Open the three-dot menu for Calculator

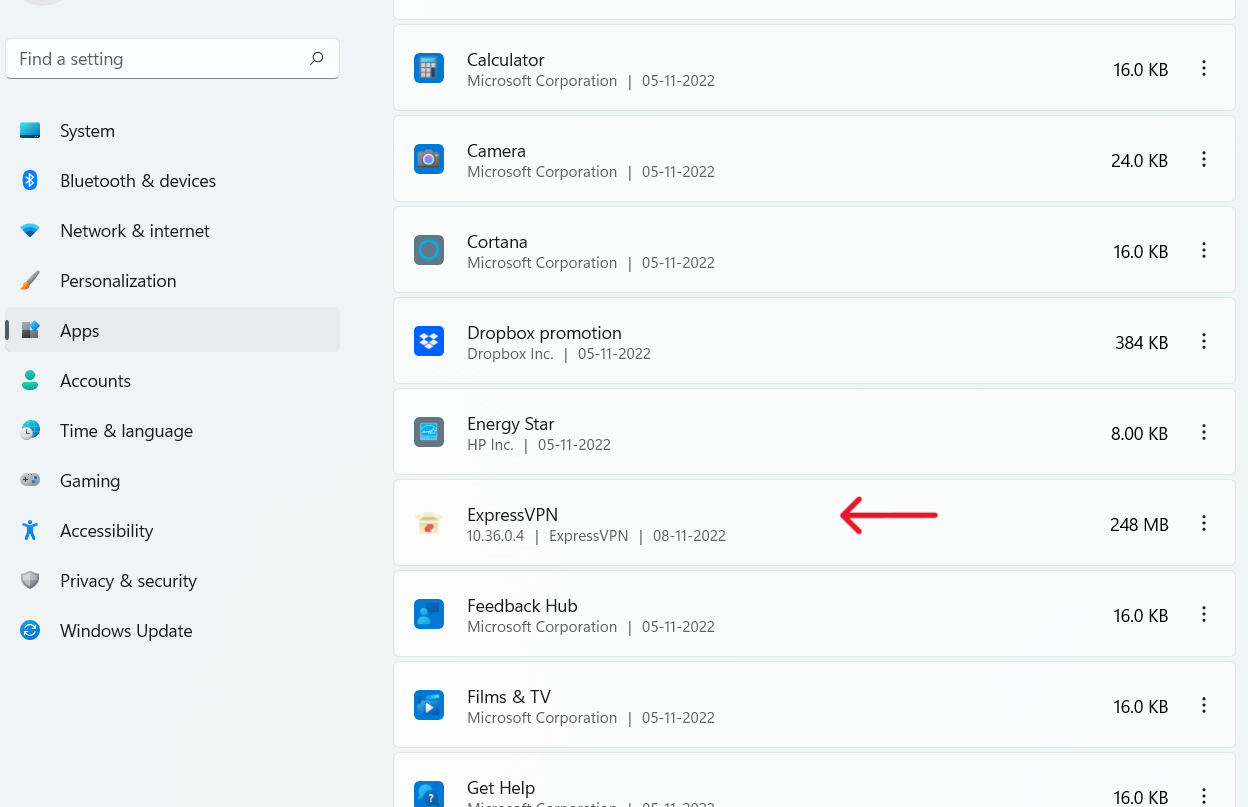[x=1204, y=69]
